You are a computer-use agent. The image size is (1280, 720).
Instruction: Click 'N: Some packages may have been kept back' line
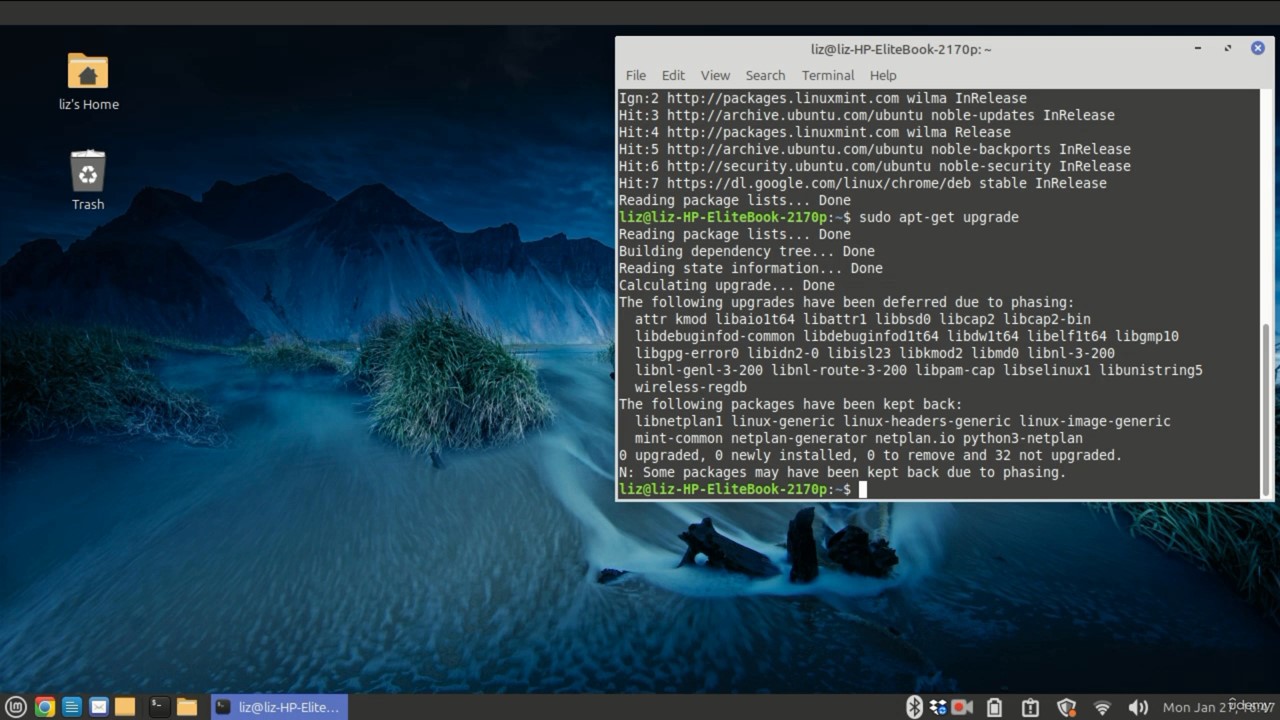pyautogui.click(x=843, y=472)
